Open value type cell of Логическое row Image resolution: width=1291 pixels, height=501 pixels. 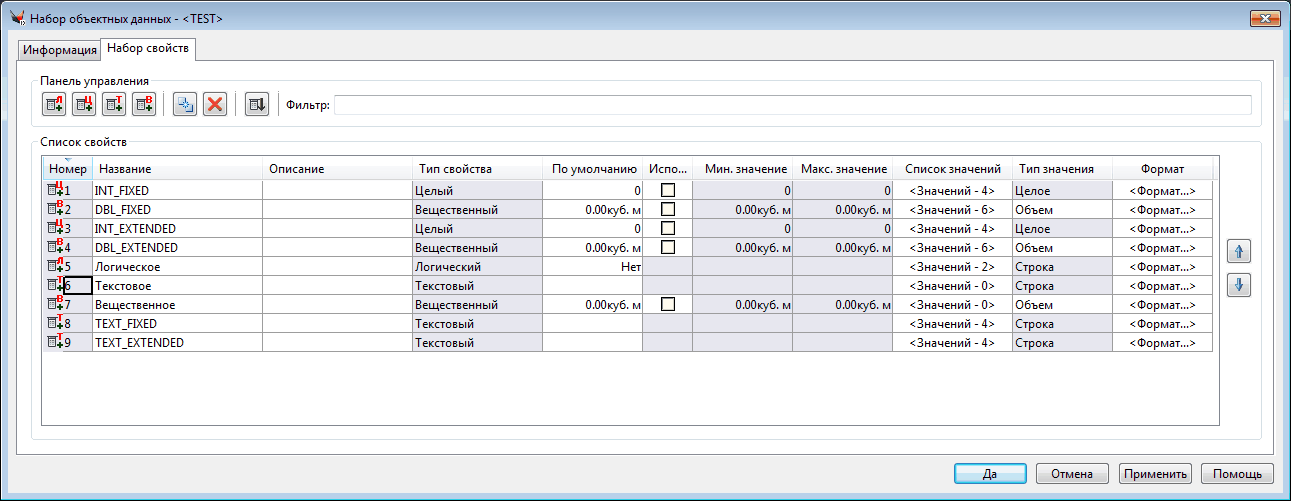point(1061,267)
